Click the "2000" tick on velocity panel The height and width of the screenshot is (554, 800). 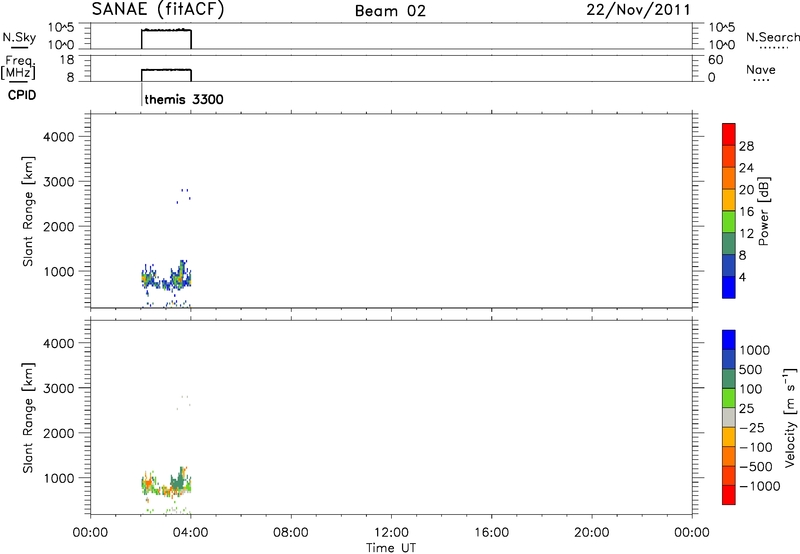click(x=59, y=433)
